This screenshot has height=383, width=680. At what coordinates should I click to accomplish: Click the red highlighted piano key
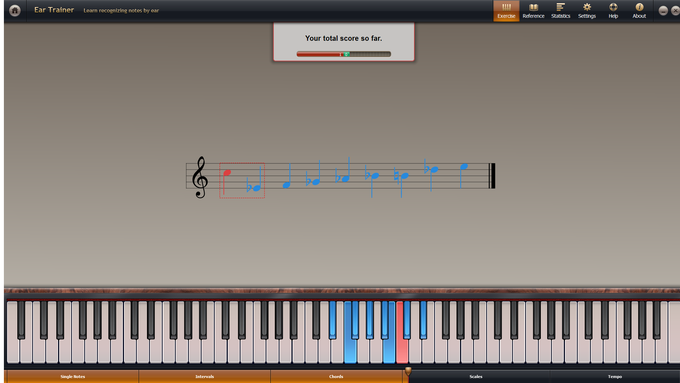pyautogui.click(x=402, y=343)
